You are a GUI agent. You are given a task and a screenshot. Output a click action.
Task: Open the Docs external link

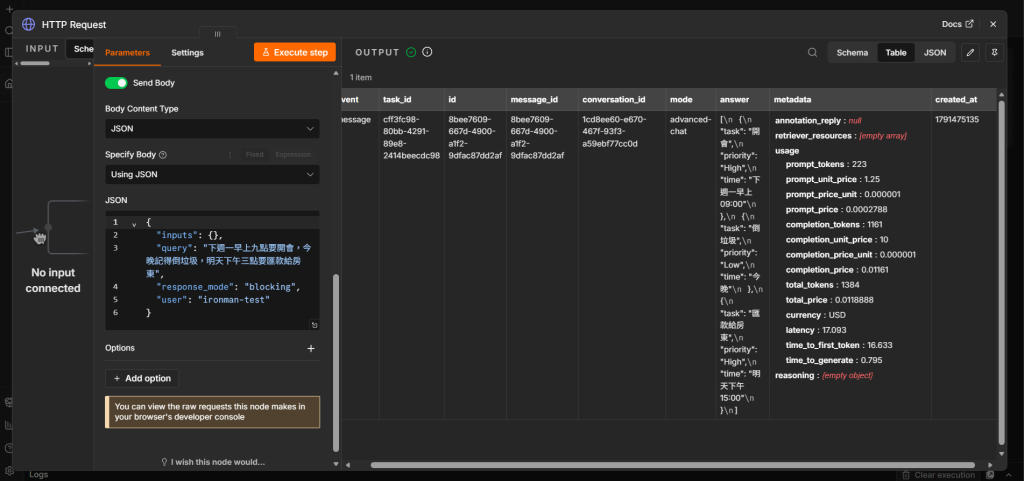point(957,24)
